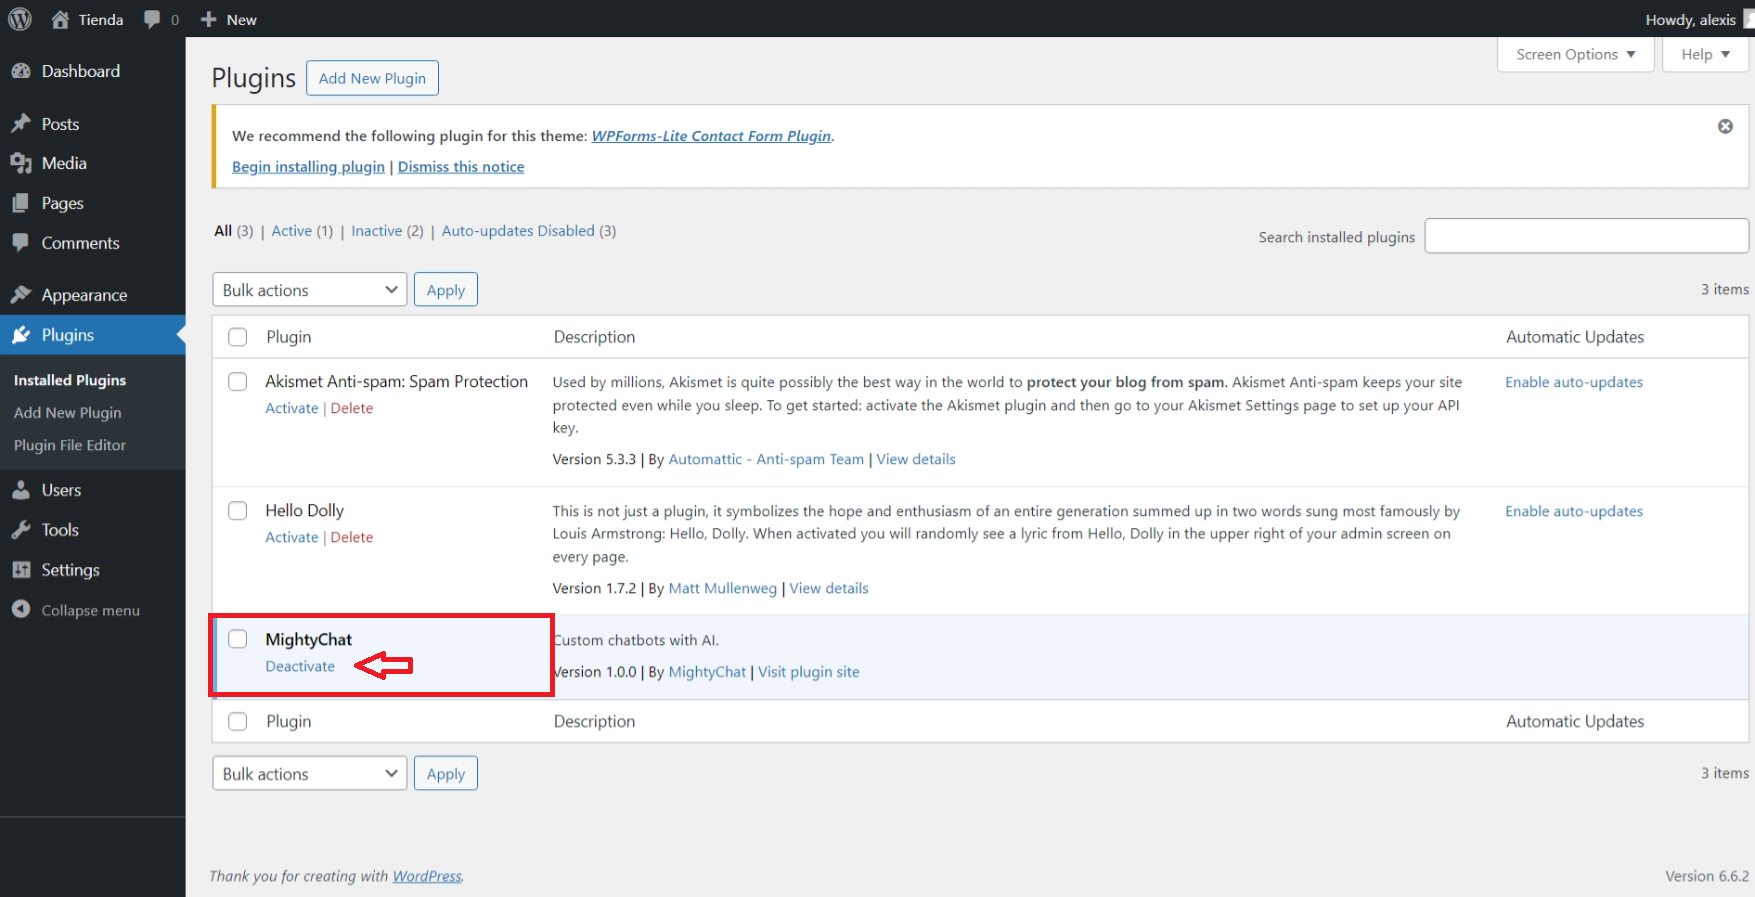1755x897 pixels.
Task: Delete the Akismet Anti-spam plugin
Action: coord(352,408)
